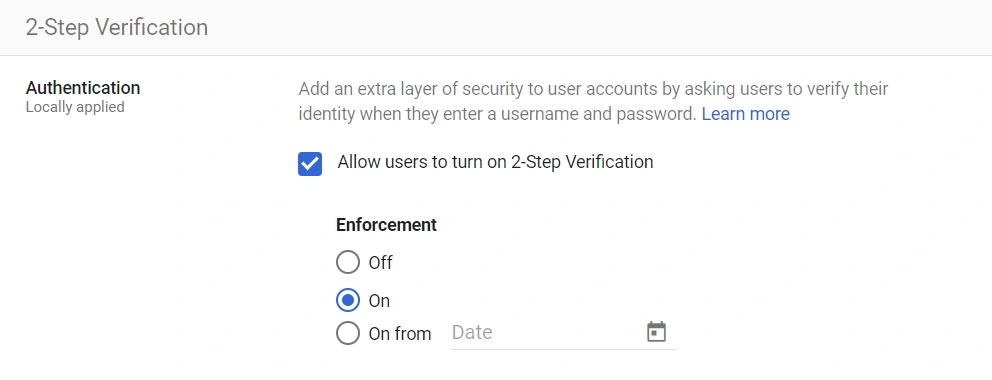Open the calendar date picker icon

(656, 332)
